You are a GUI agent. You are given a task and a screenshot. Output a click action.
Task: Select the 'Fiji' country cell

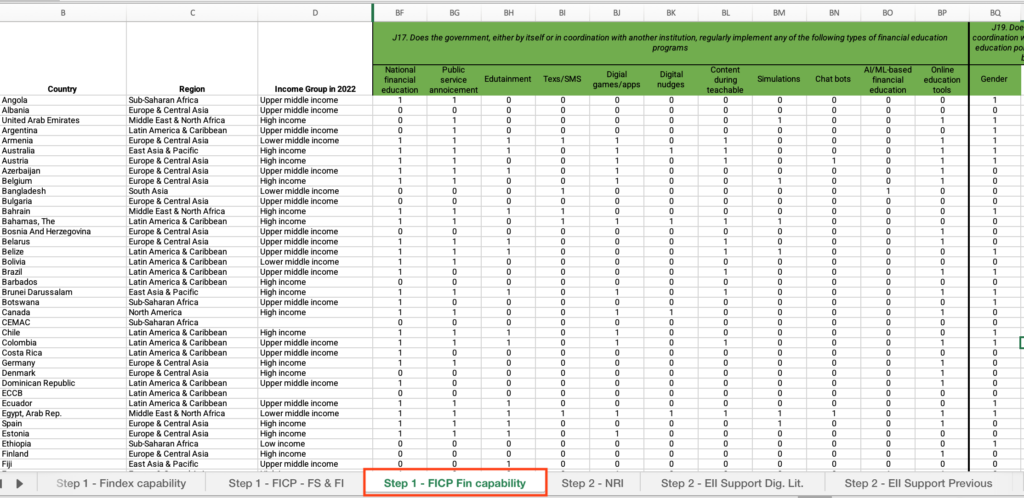[x=63, y=464]
